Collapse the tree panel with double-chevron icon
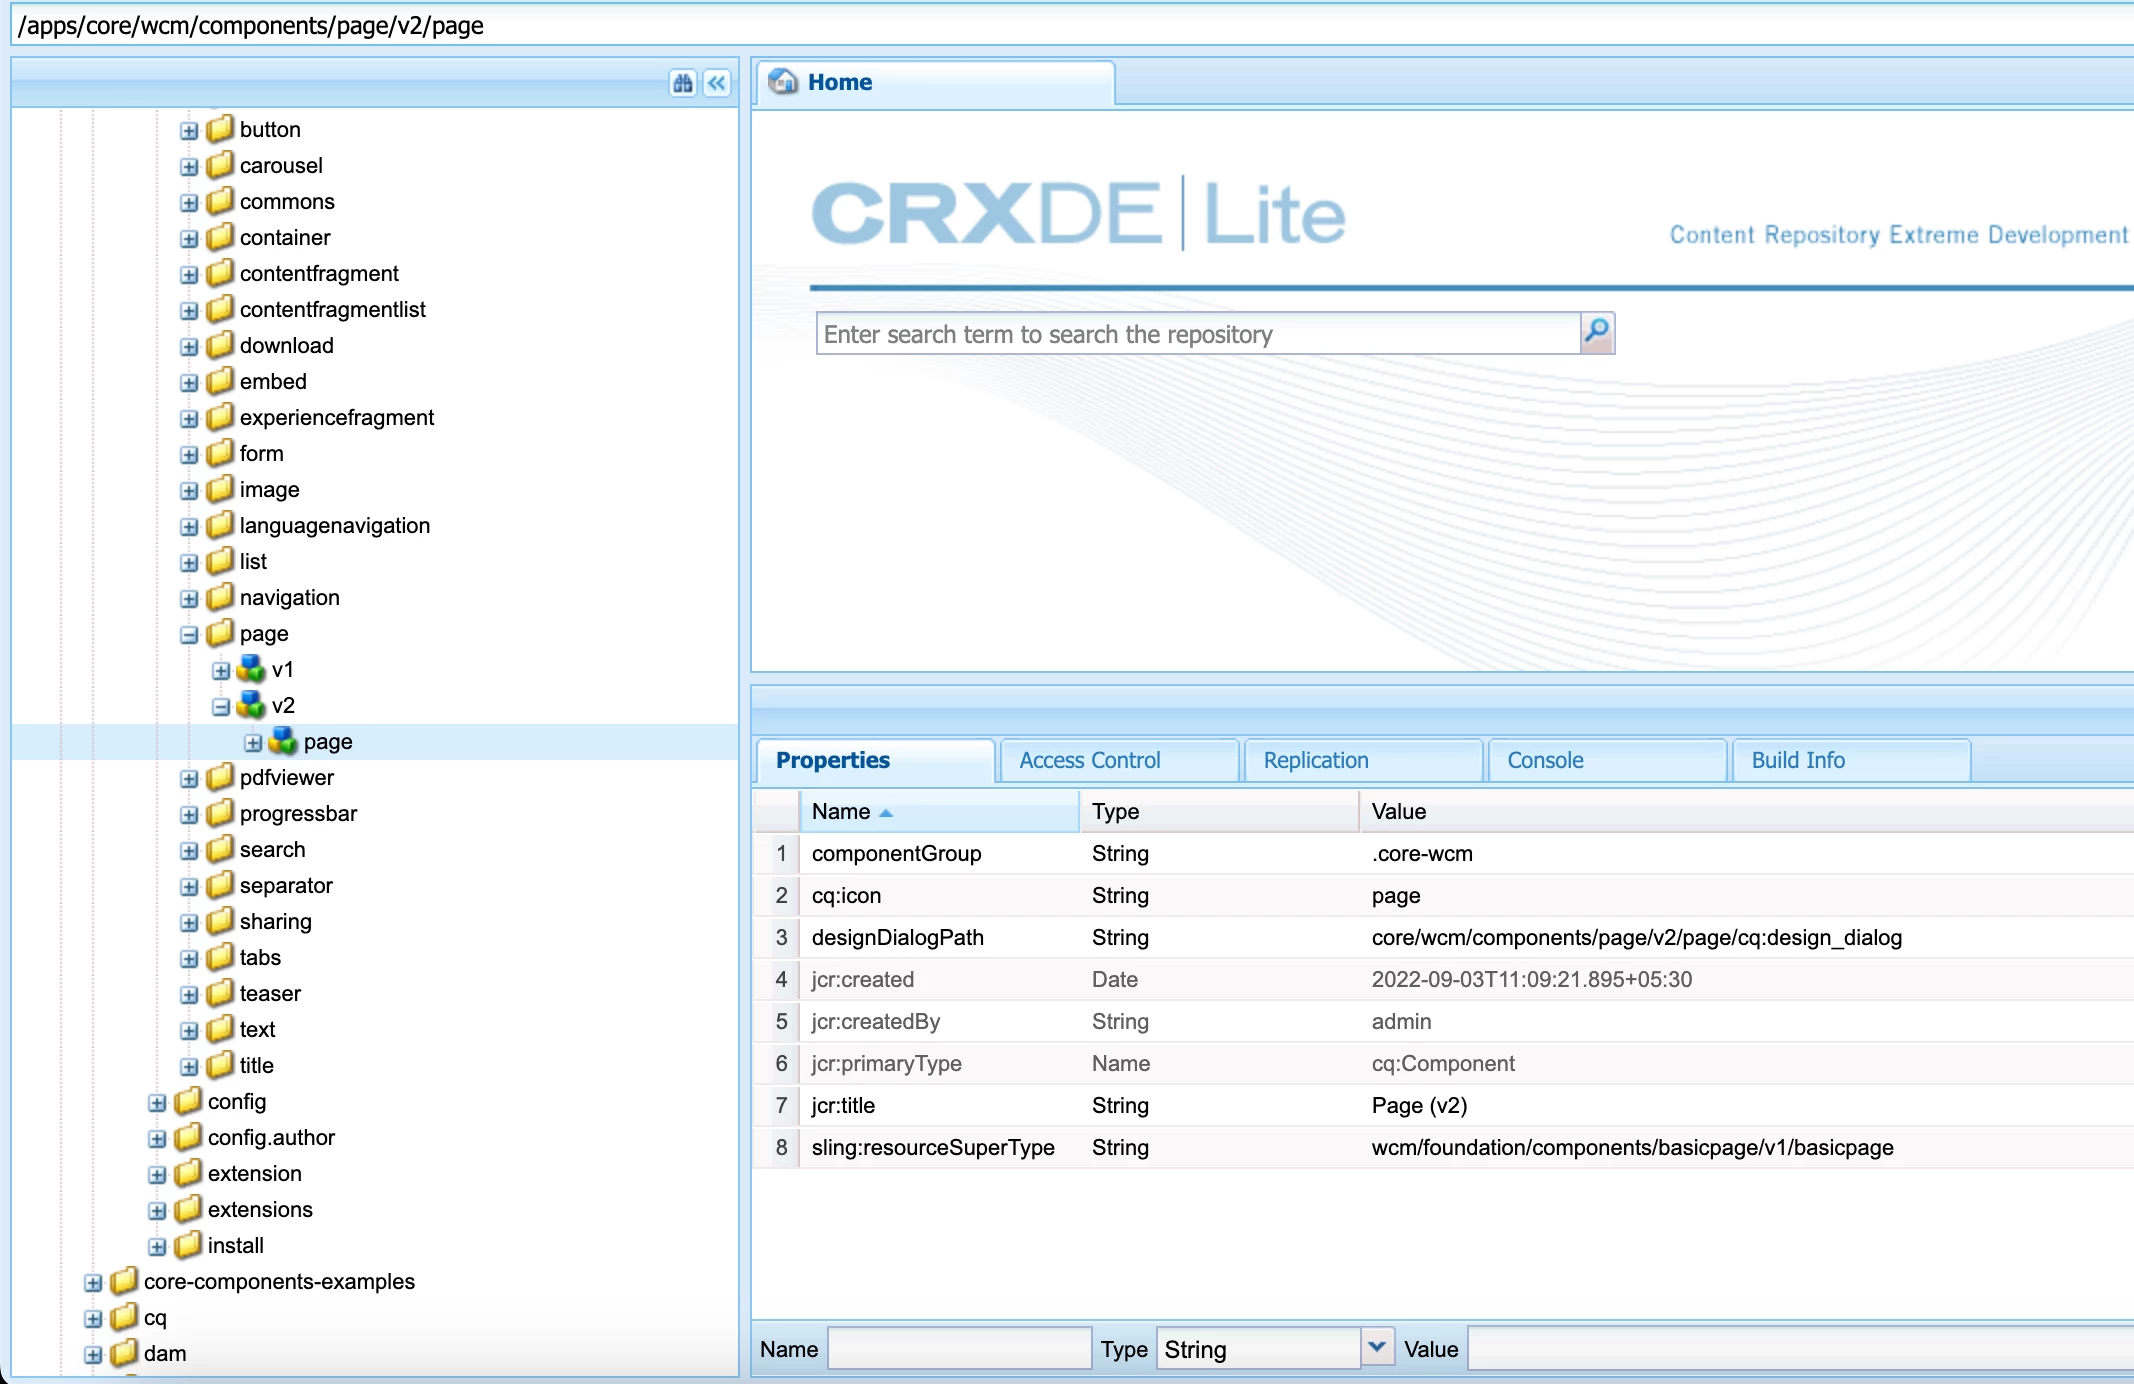Image resolution: width=2134 pixels, height=1384 pixels. pos(717,83)
